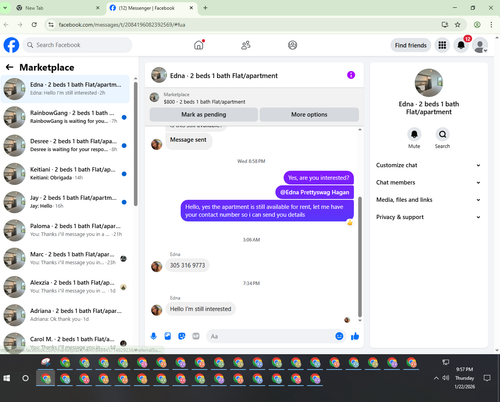This screenshot has width=500, height=402.
Task: Open Keitiani conversation in the list
Action: coord(65,174)
